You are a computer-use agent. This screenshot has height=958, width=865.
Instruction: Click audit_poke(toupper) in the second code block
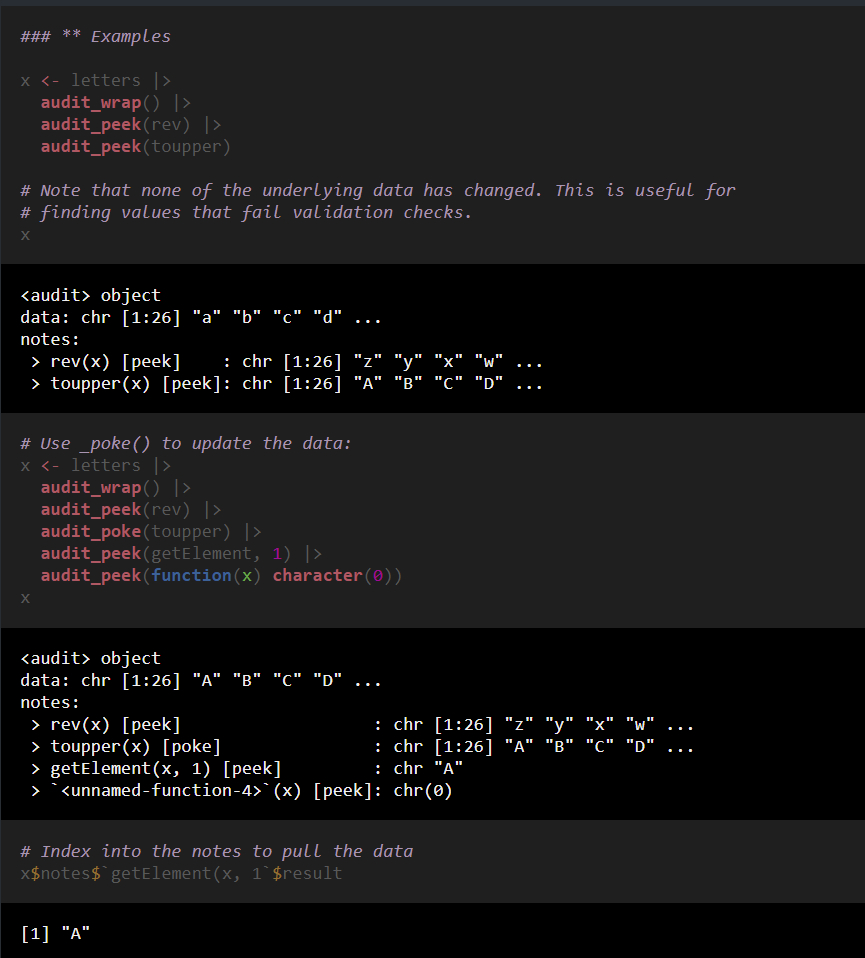click(x=135, y=531)
